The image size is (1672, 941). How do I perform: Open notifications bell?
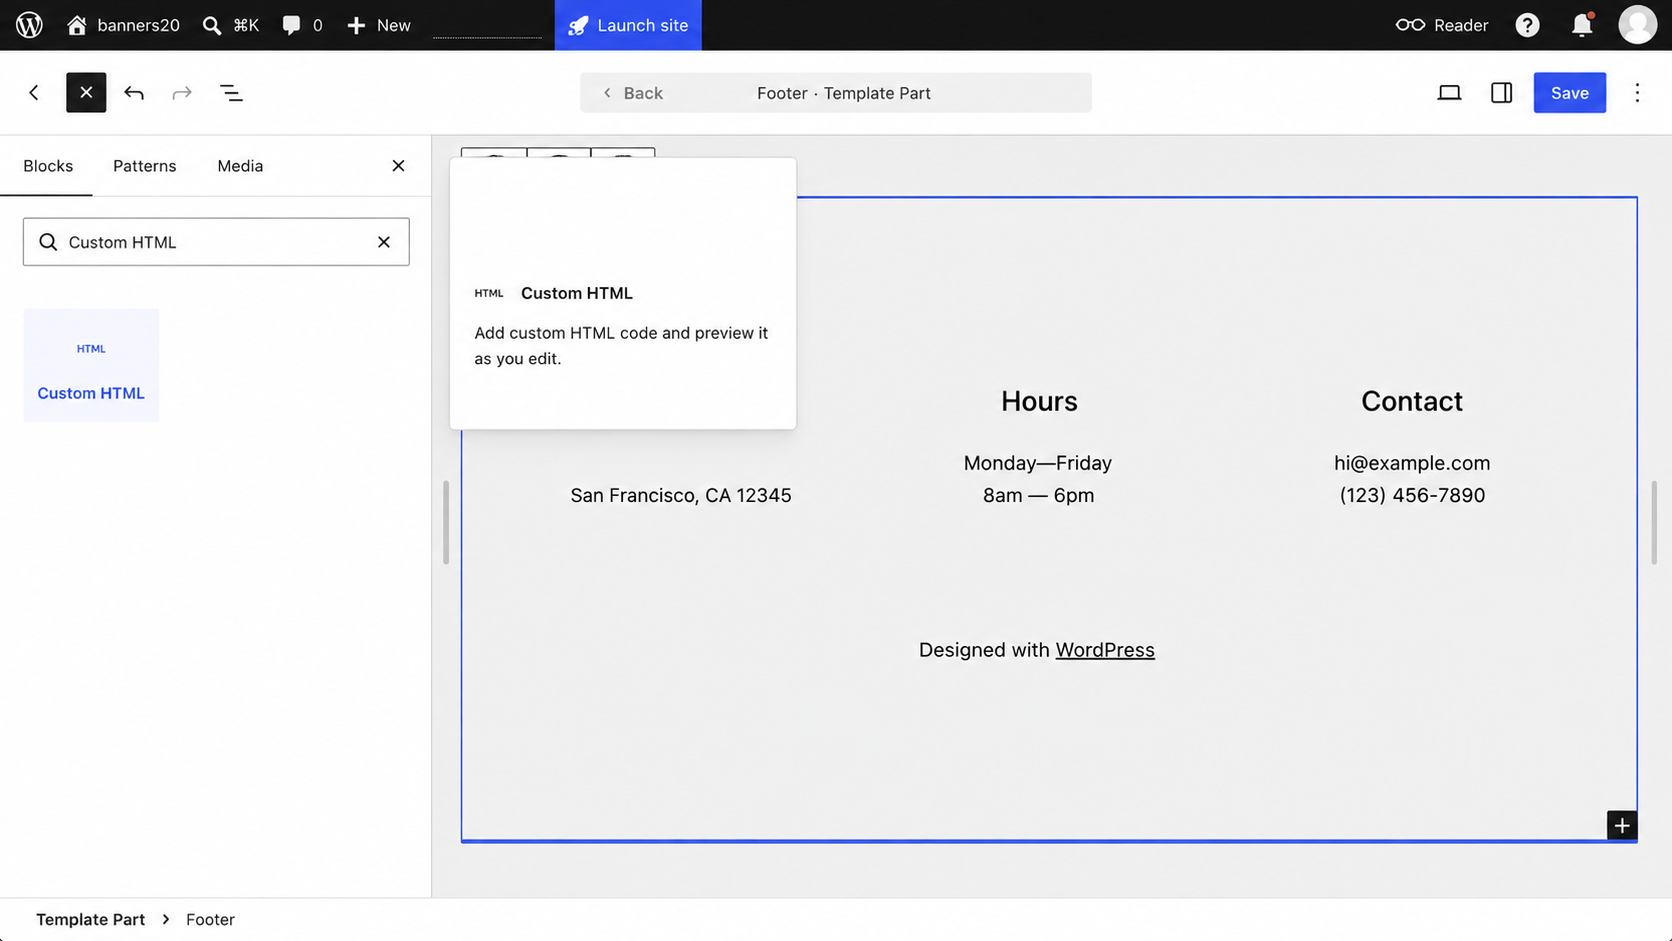tap(1582, 25)
